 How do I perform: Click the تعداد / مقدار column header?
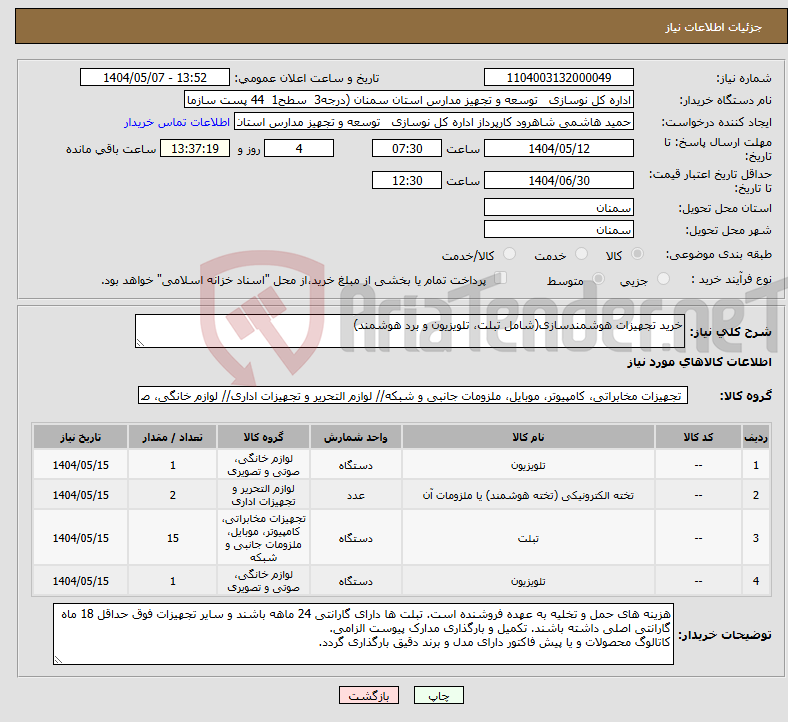(x=172, y=437)
